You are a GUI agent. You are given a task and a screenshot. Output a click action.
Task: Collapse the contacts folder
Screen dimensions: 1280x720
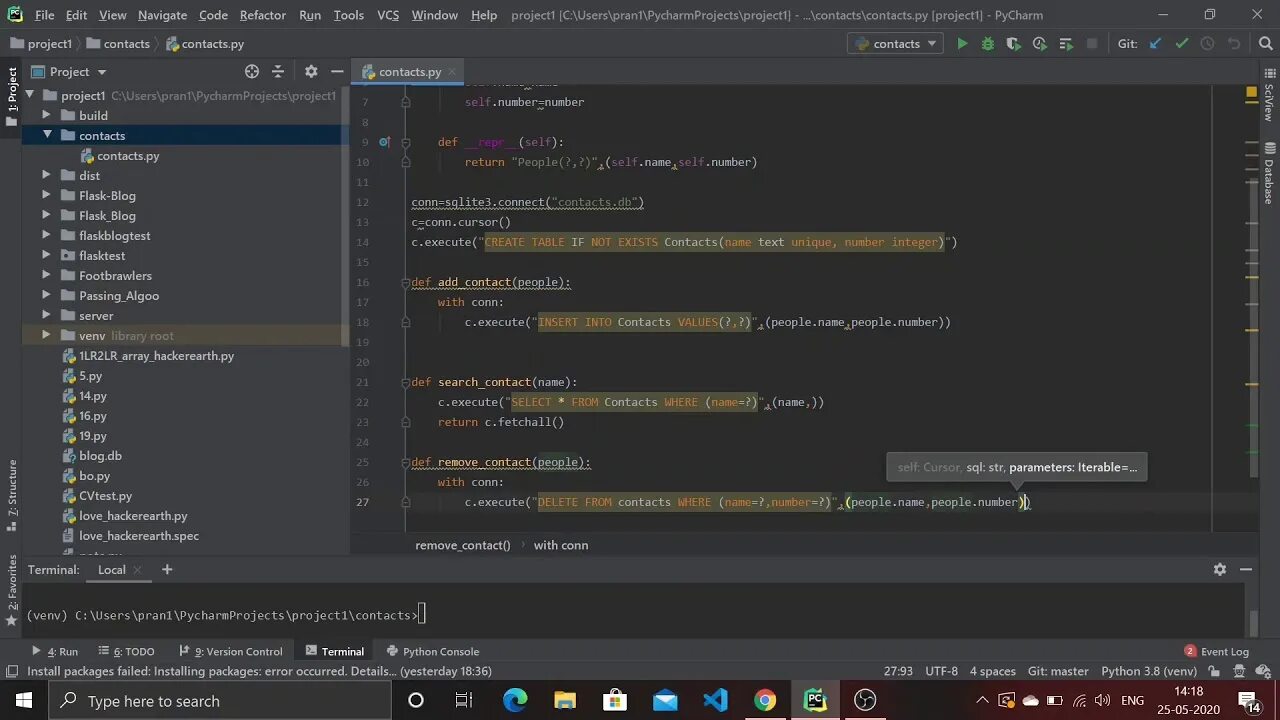(46, 135)
